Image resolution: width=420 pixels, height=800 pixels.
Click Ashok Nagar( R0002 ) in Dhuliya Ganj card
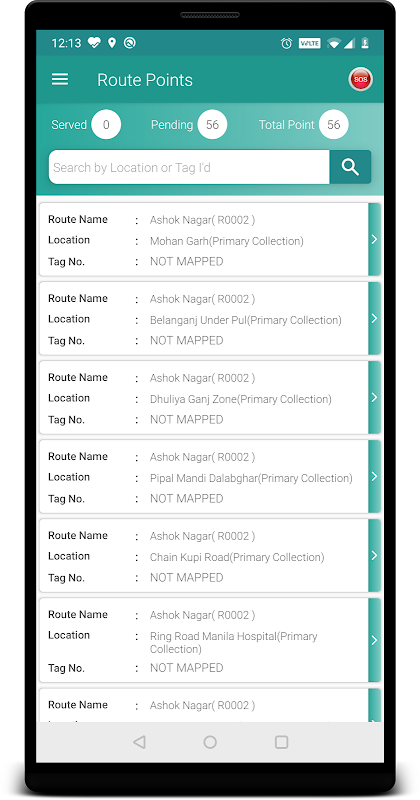coord(203,378)
